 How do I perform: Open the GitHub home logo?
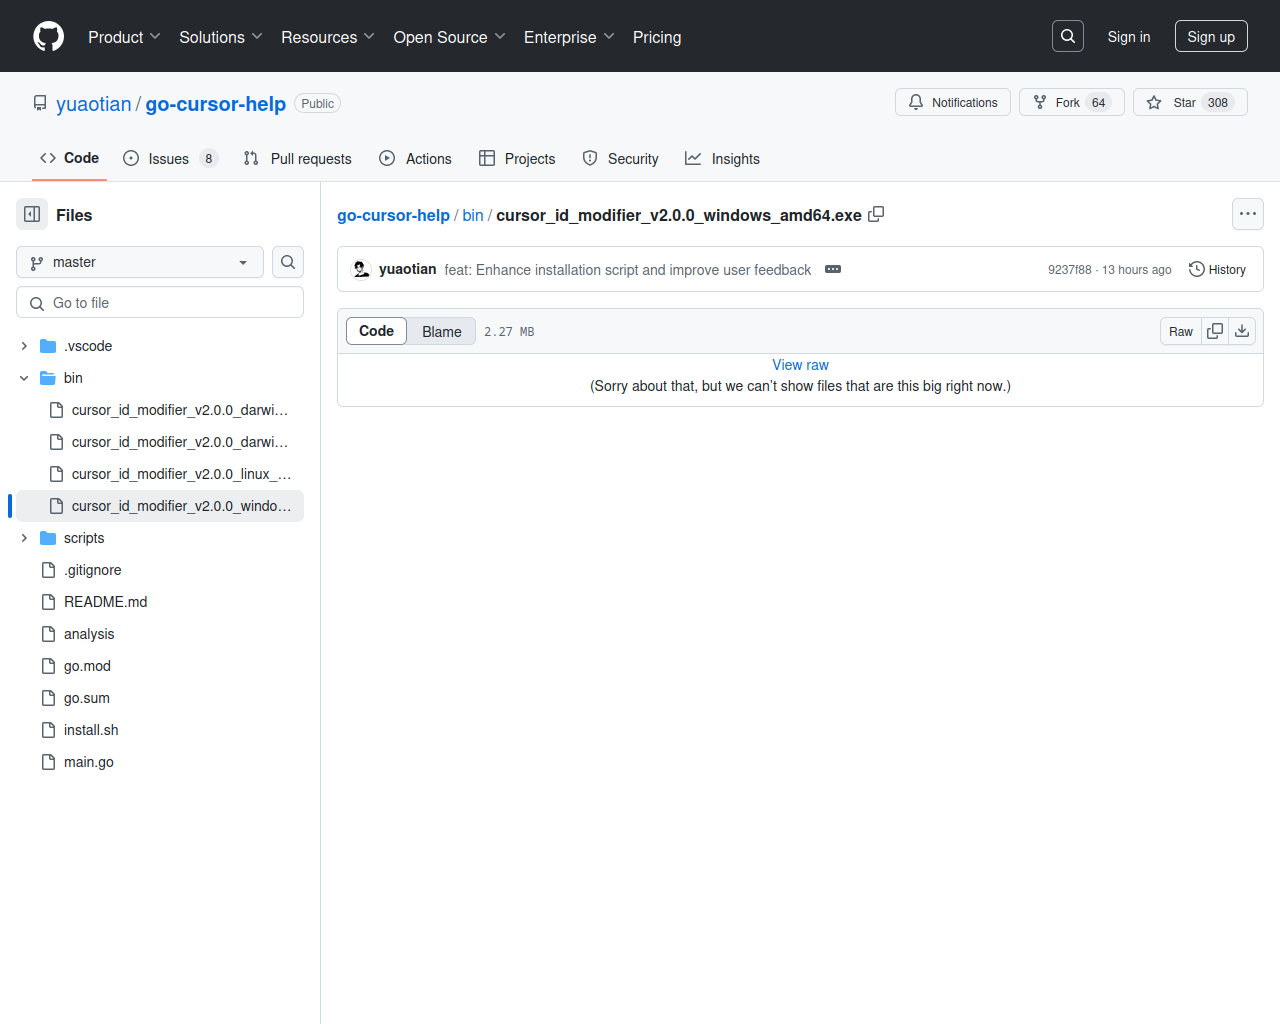[48, 37]
